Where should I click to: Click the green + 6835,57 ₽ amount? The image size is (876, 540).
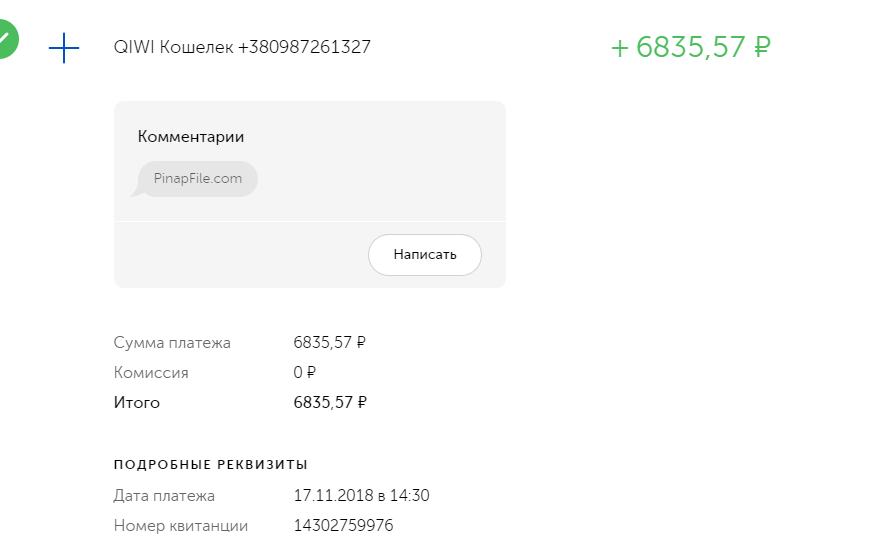tap(690, 47)
